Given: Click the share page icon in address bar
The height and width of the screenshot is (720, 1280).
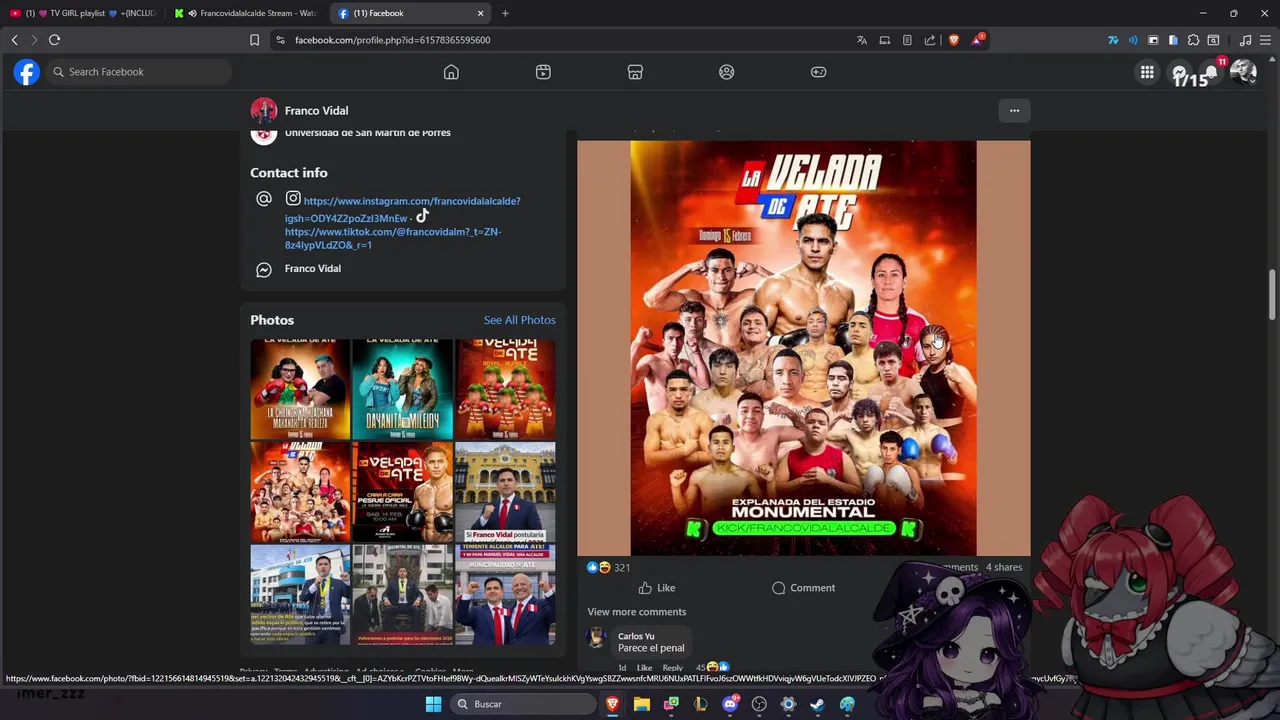Looking at the screenshot, I should pyautogui.click(x=930, y=40).
